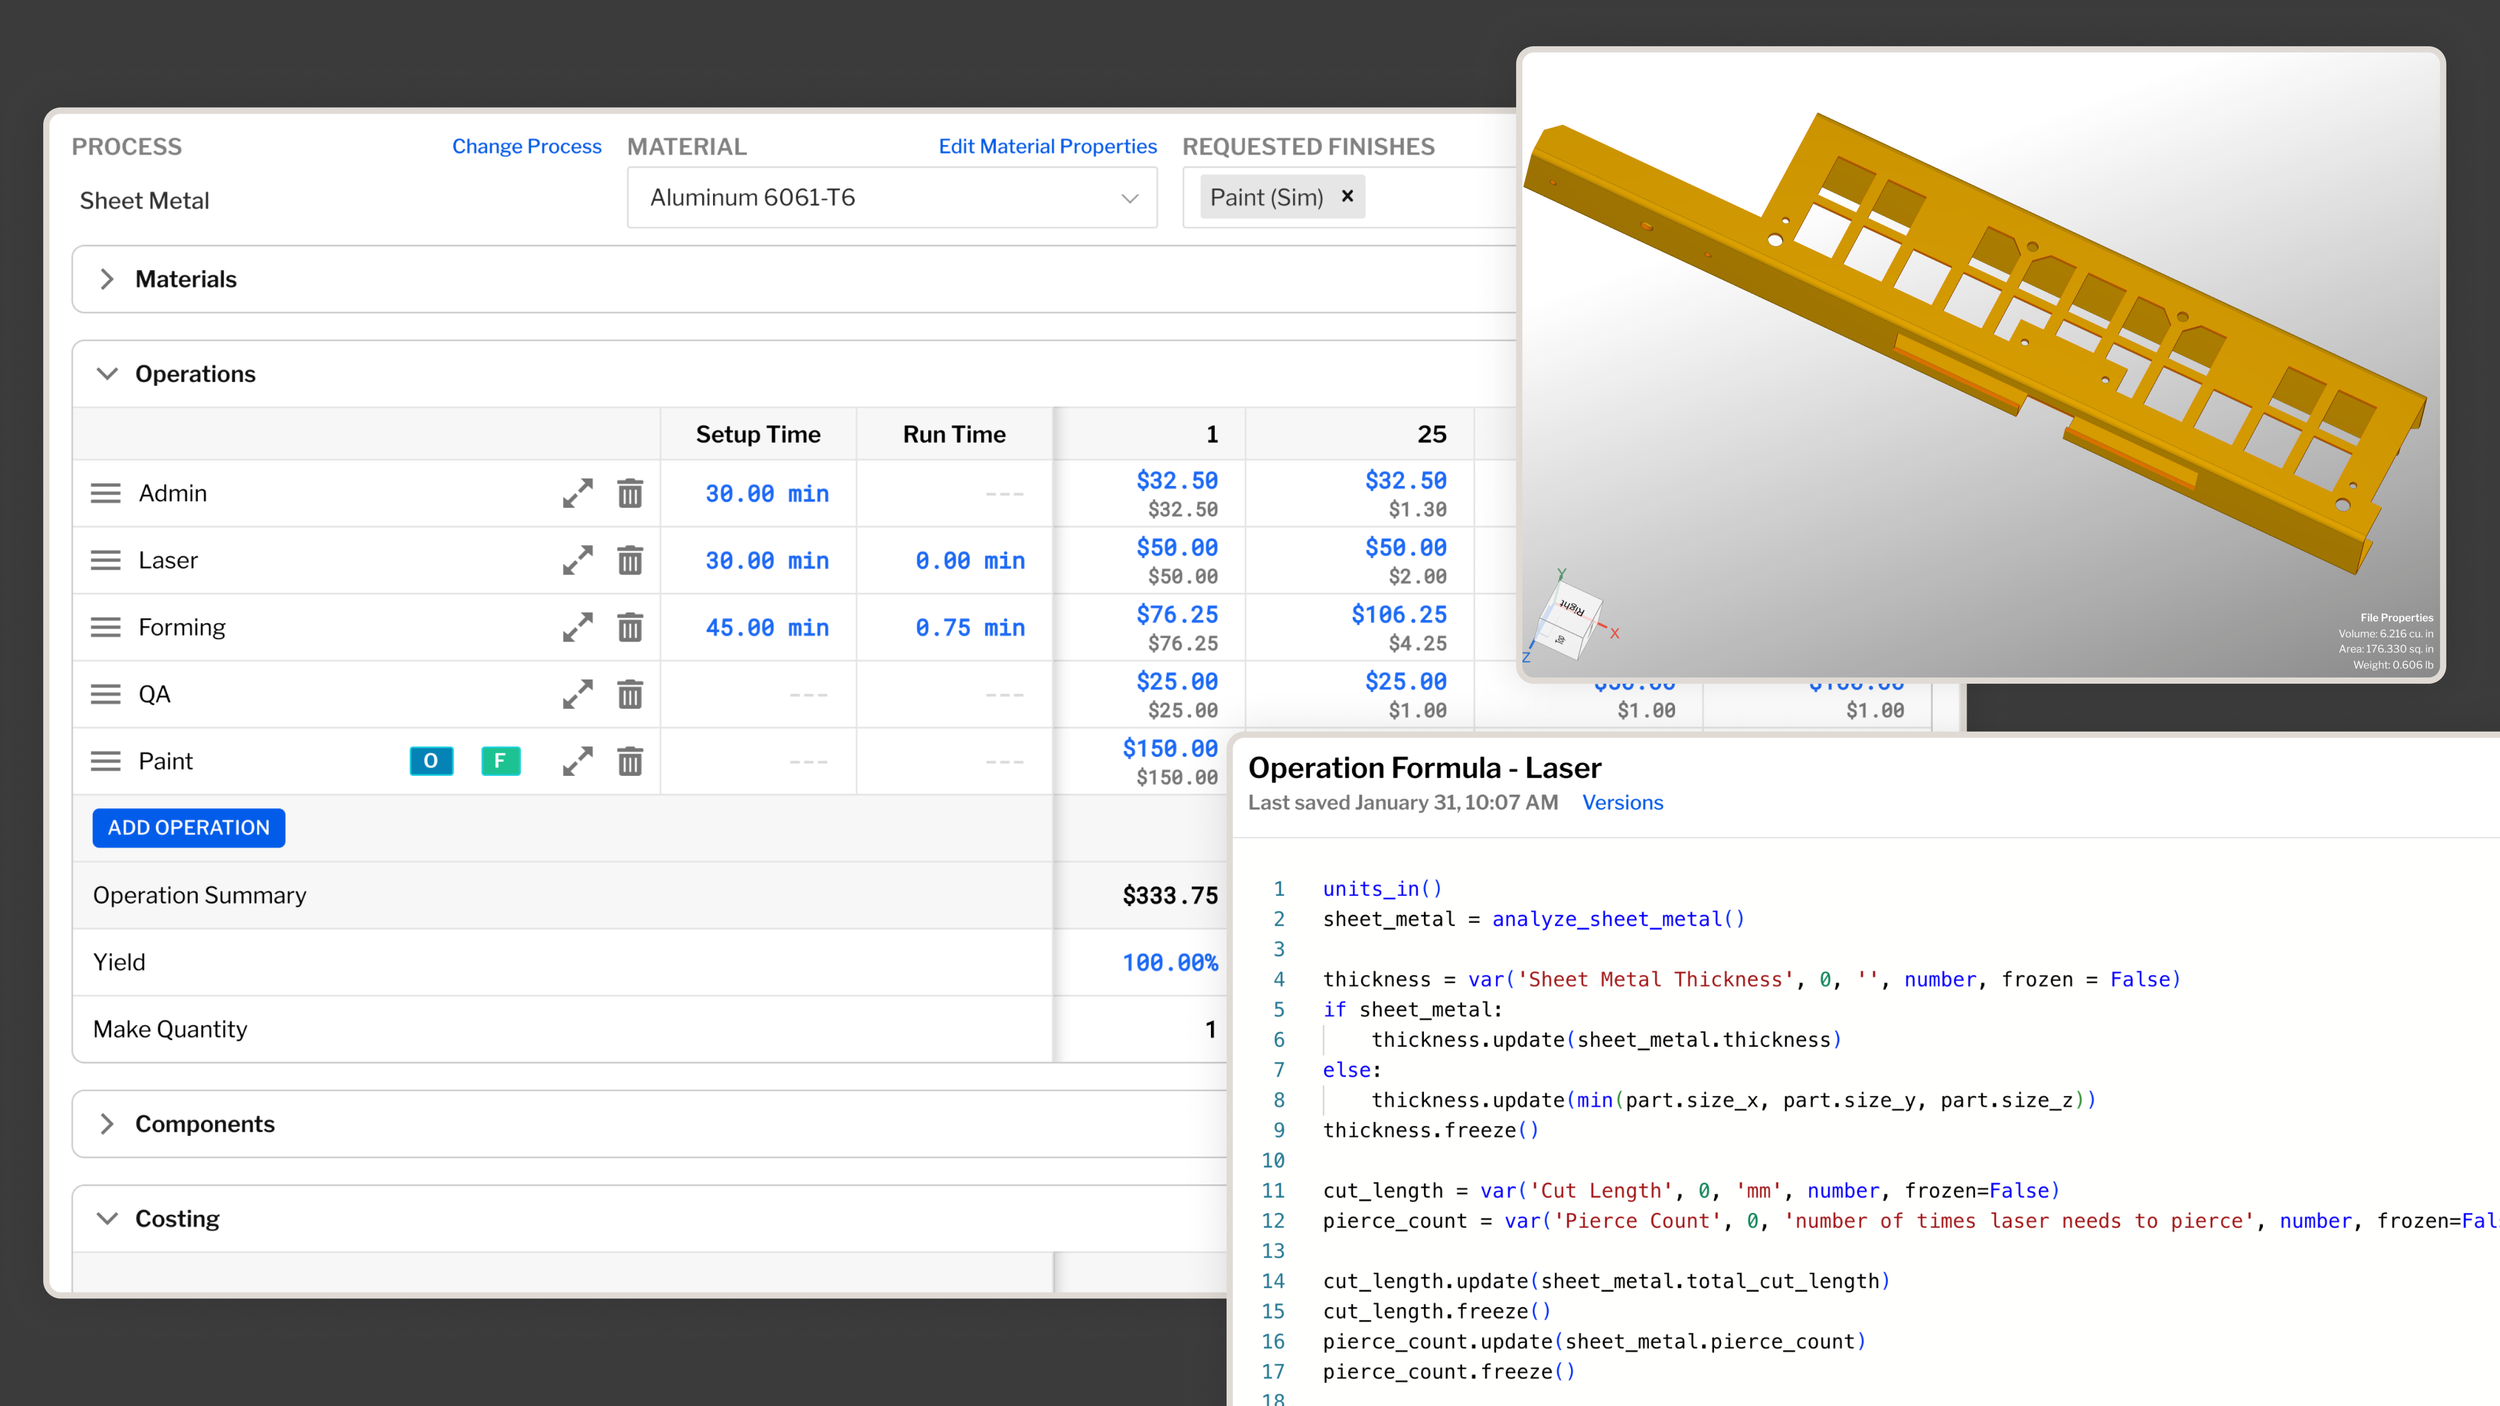This screenshot has height=1406, width=2500.
Task: Click Forming quantity 25 price $106.25
Action: [x=1399, y=615]
